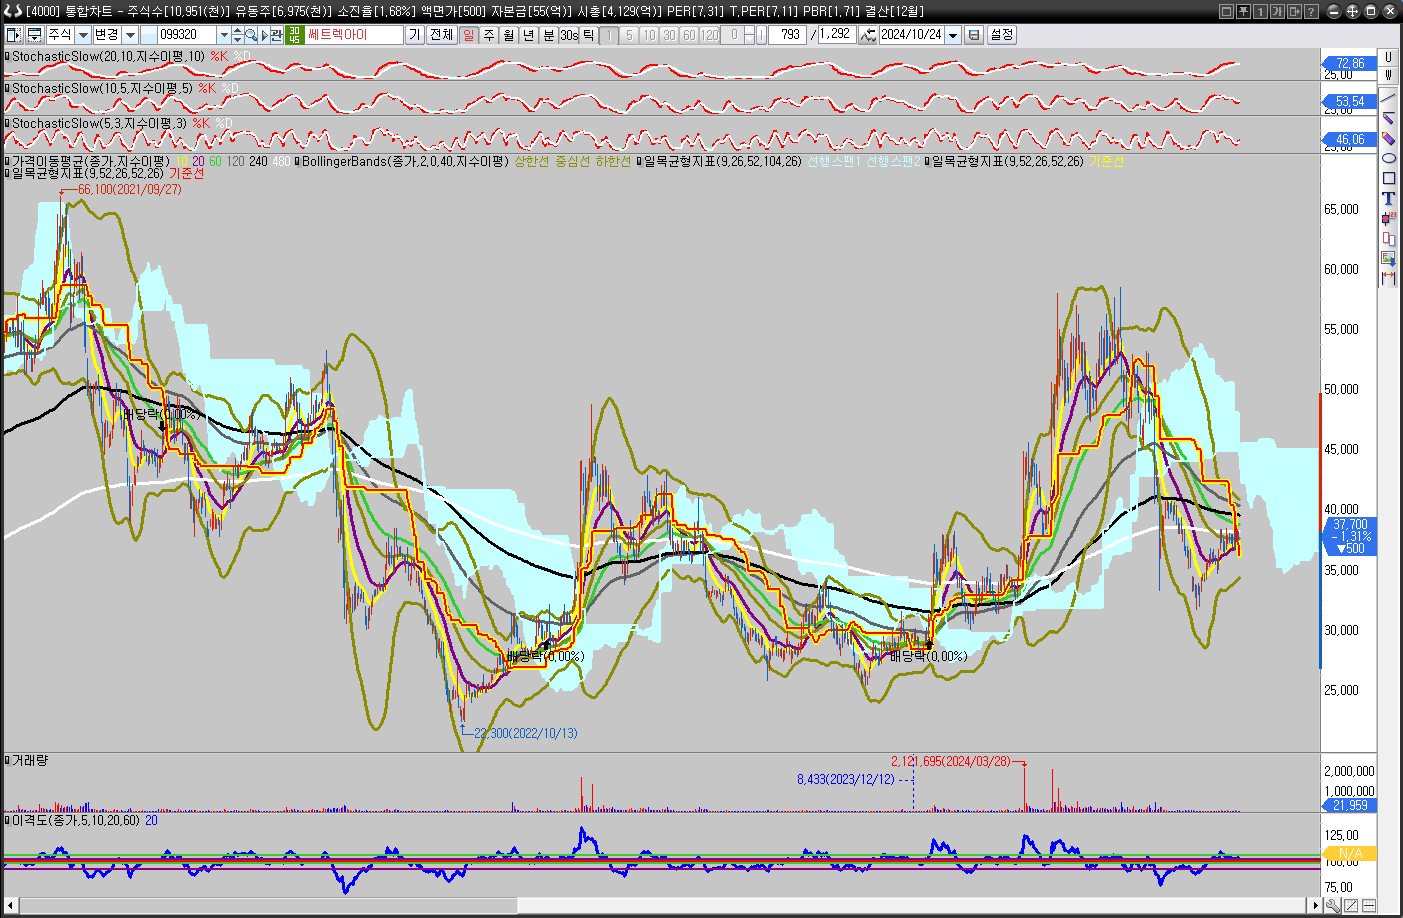Click the 5 interval button
The width and height of the screenshot is (1403, 918).
(x=629, y=35)
